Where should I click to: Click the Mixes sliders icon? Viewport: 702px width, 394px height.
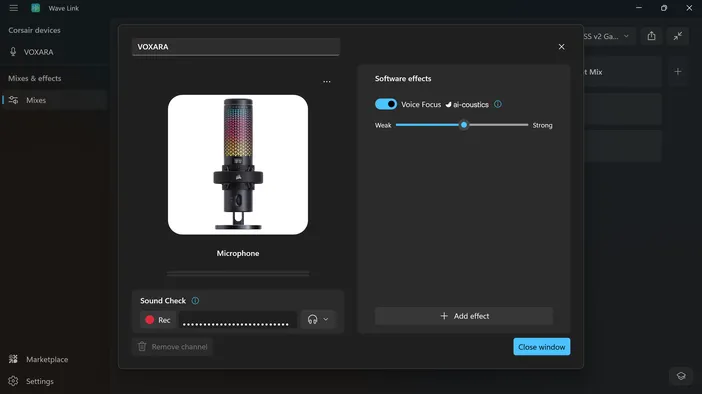[x=13, y=100]
